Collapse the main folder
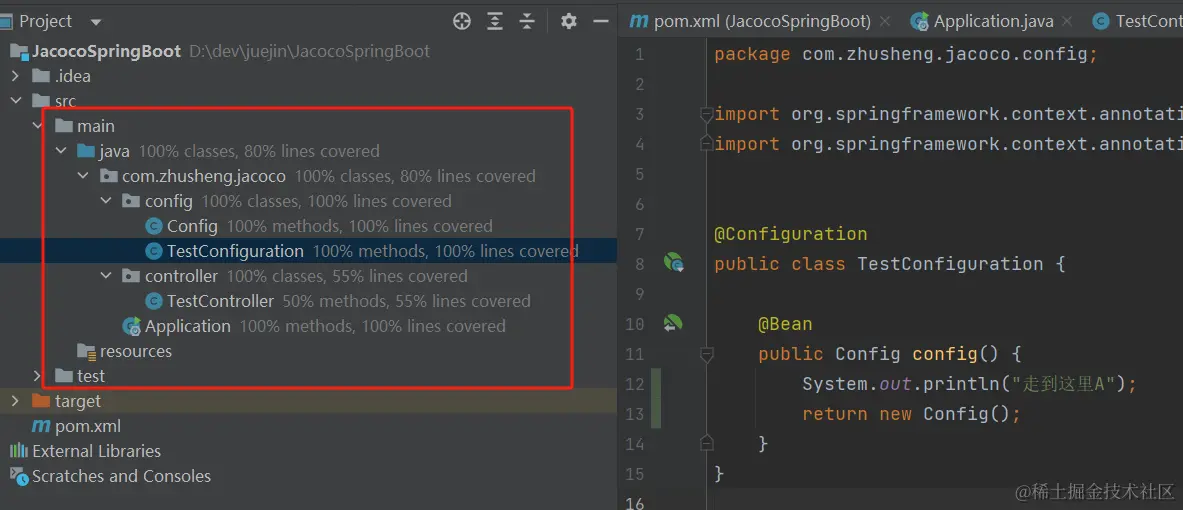This screenshot has height=510, width=1183. click(38, 126)
